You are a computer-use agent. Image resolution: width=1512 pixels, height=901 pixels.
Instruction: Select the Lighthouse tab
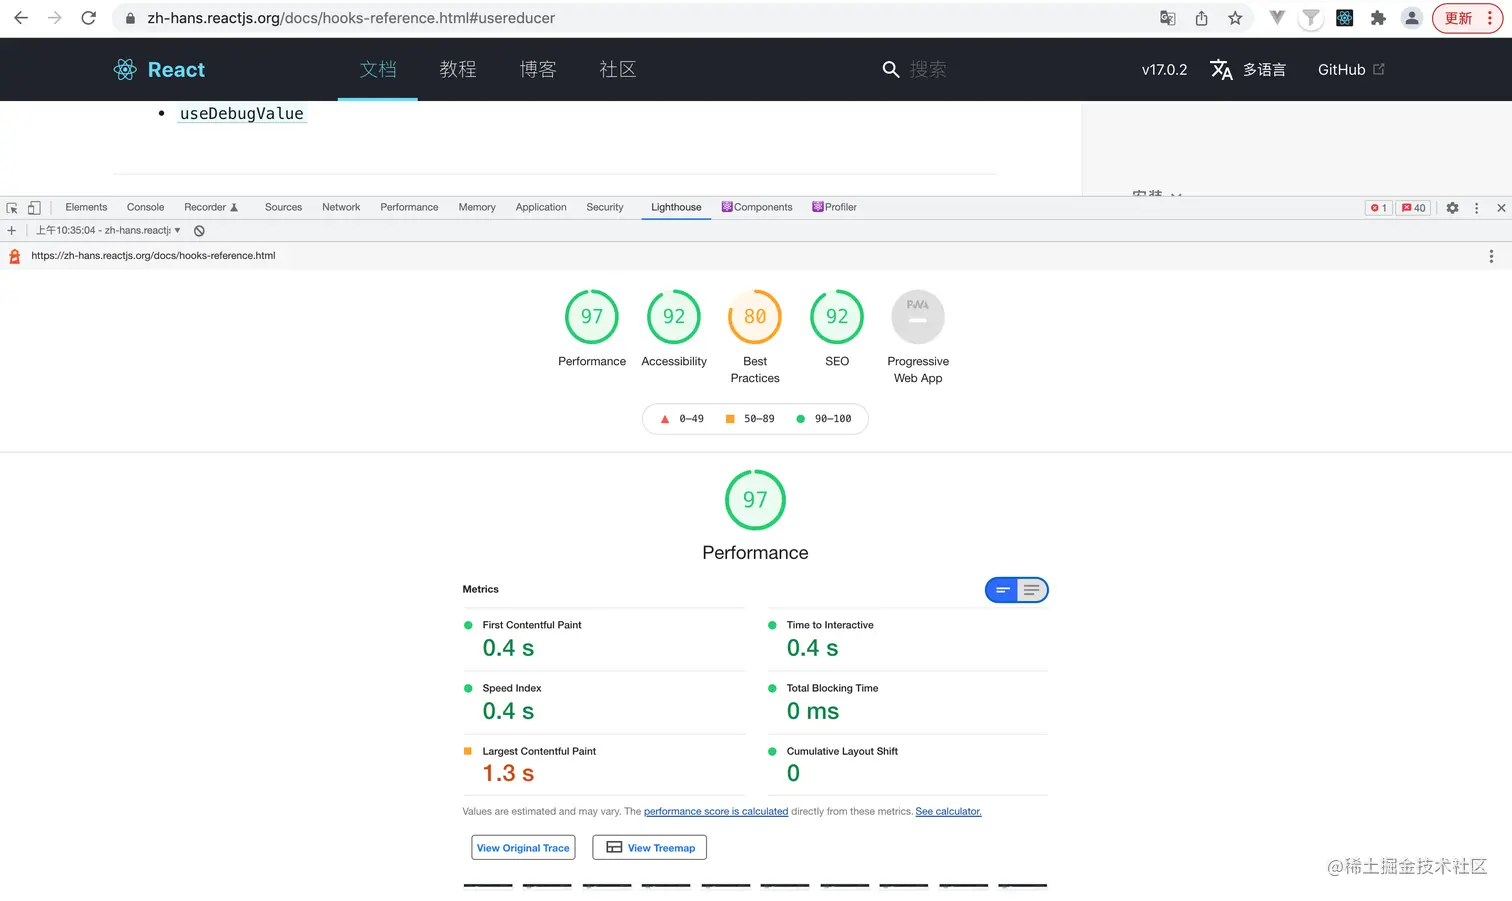(676, 208)
